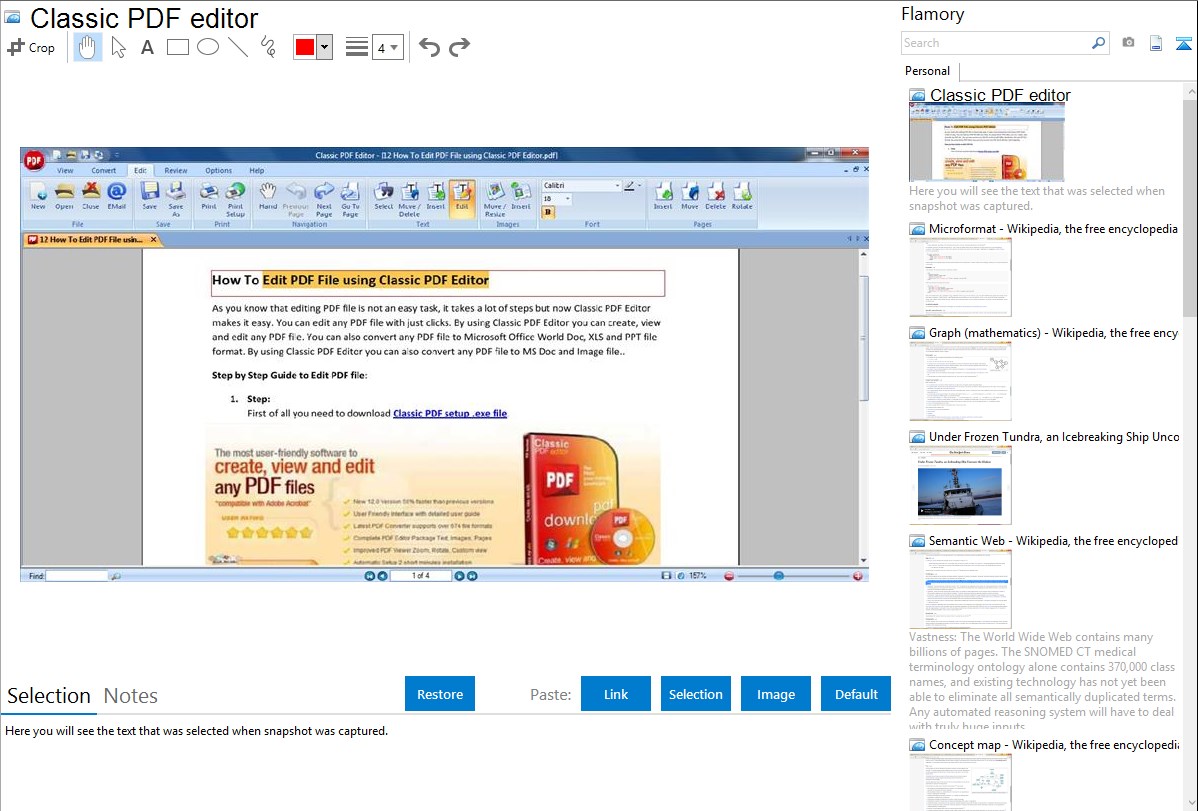Undo the last annotation
Image resolution: width=1198 pixels, height=811 pixels.
[x=429, y=47]
